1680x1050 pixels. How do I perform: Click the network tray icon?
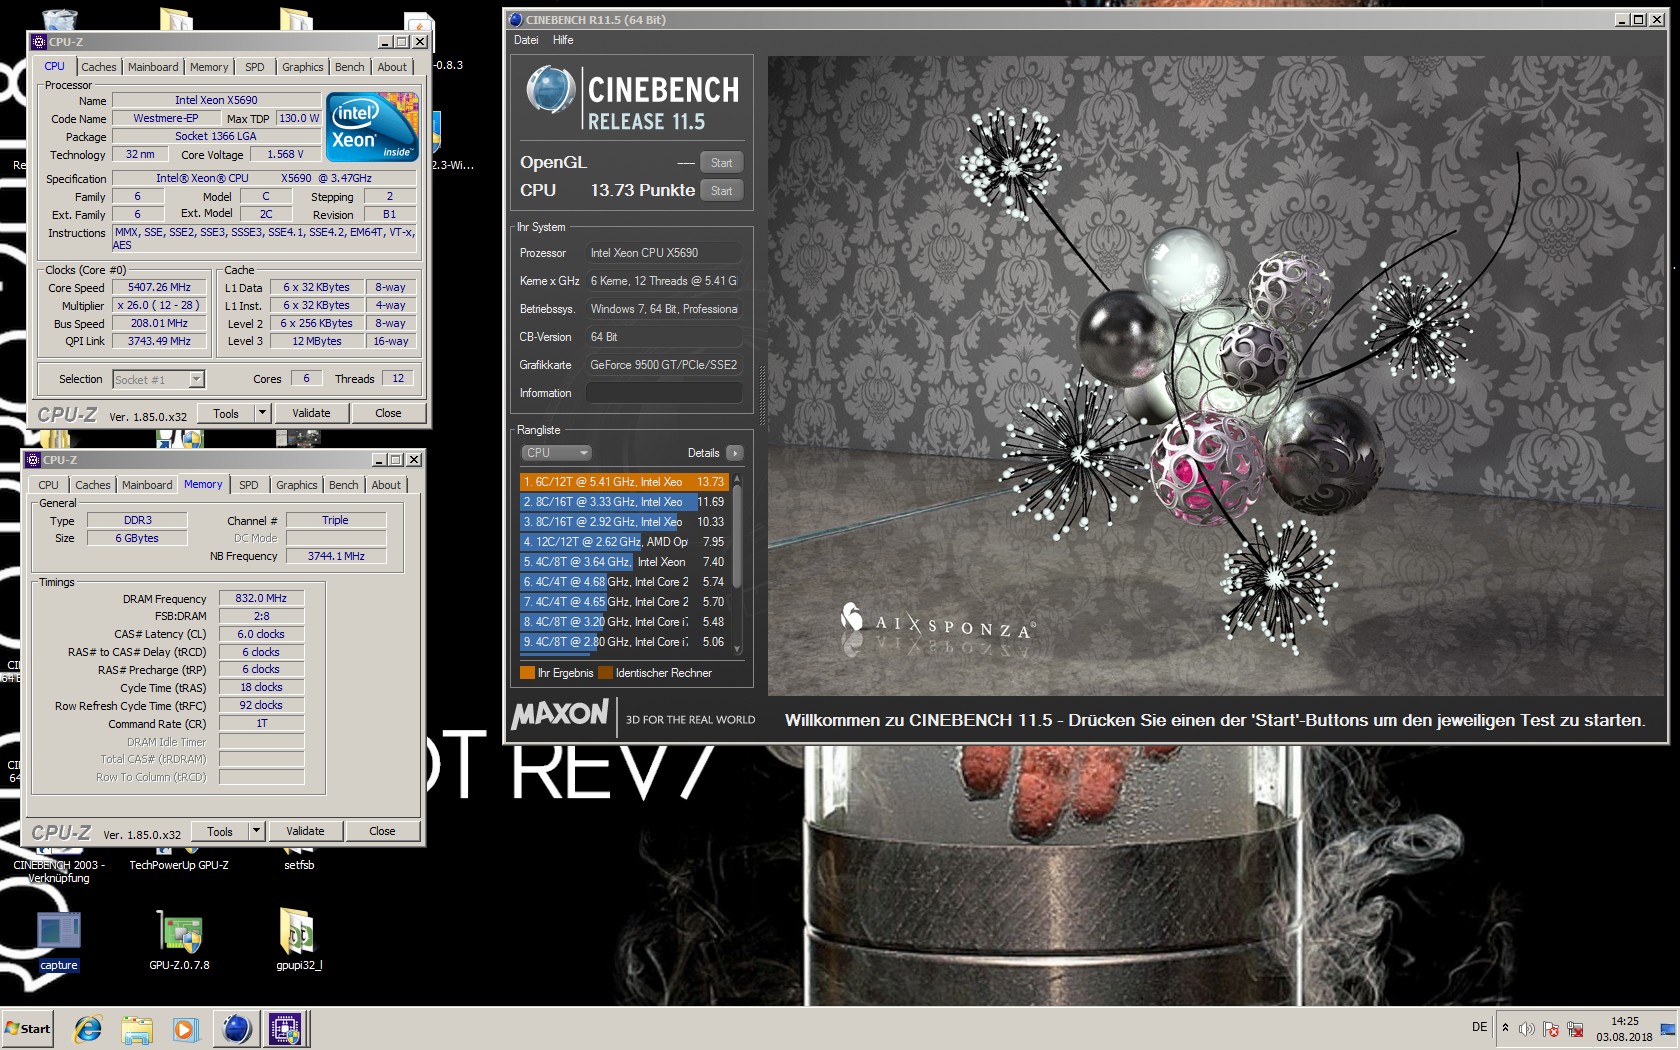coord(1575,1029)
